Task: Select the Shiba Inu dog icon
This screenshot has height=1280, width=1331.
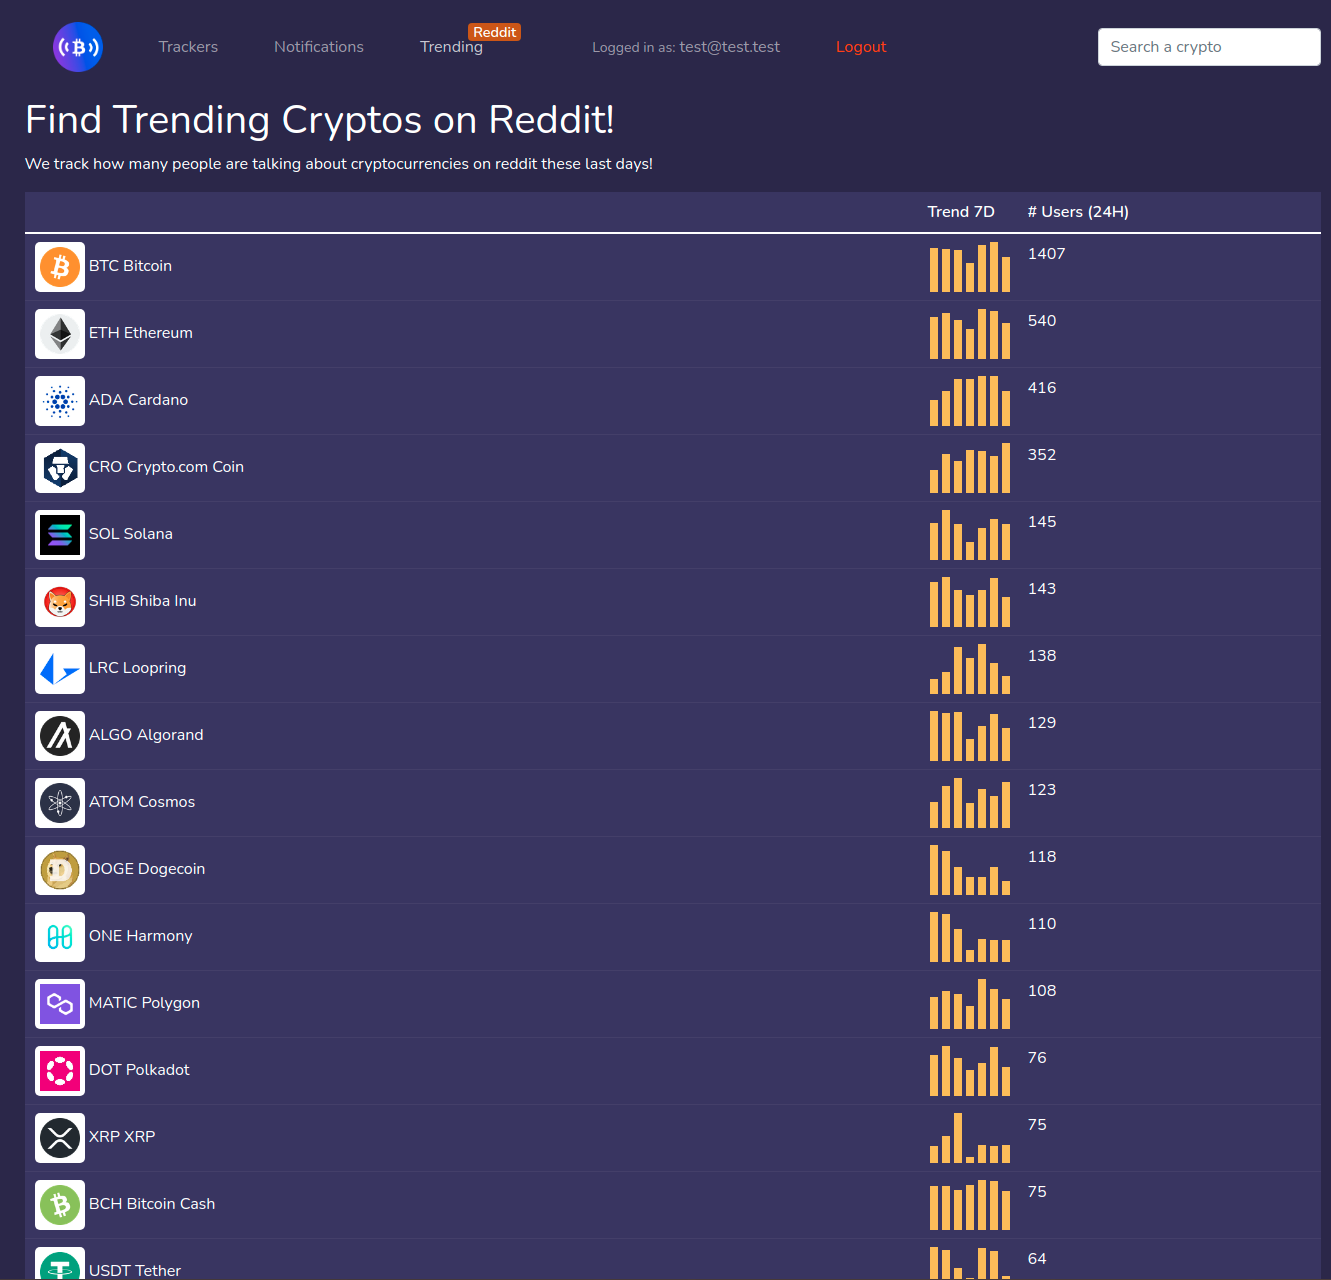Action: pyautogui.click(x=59, y=602)
